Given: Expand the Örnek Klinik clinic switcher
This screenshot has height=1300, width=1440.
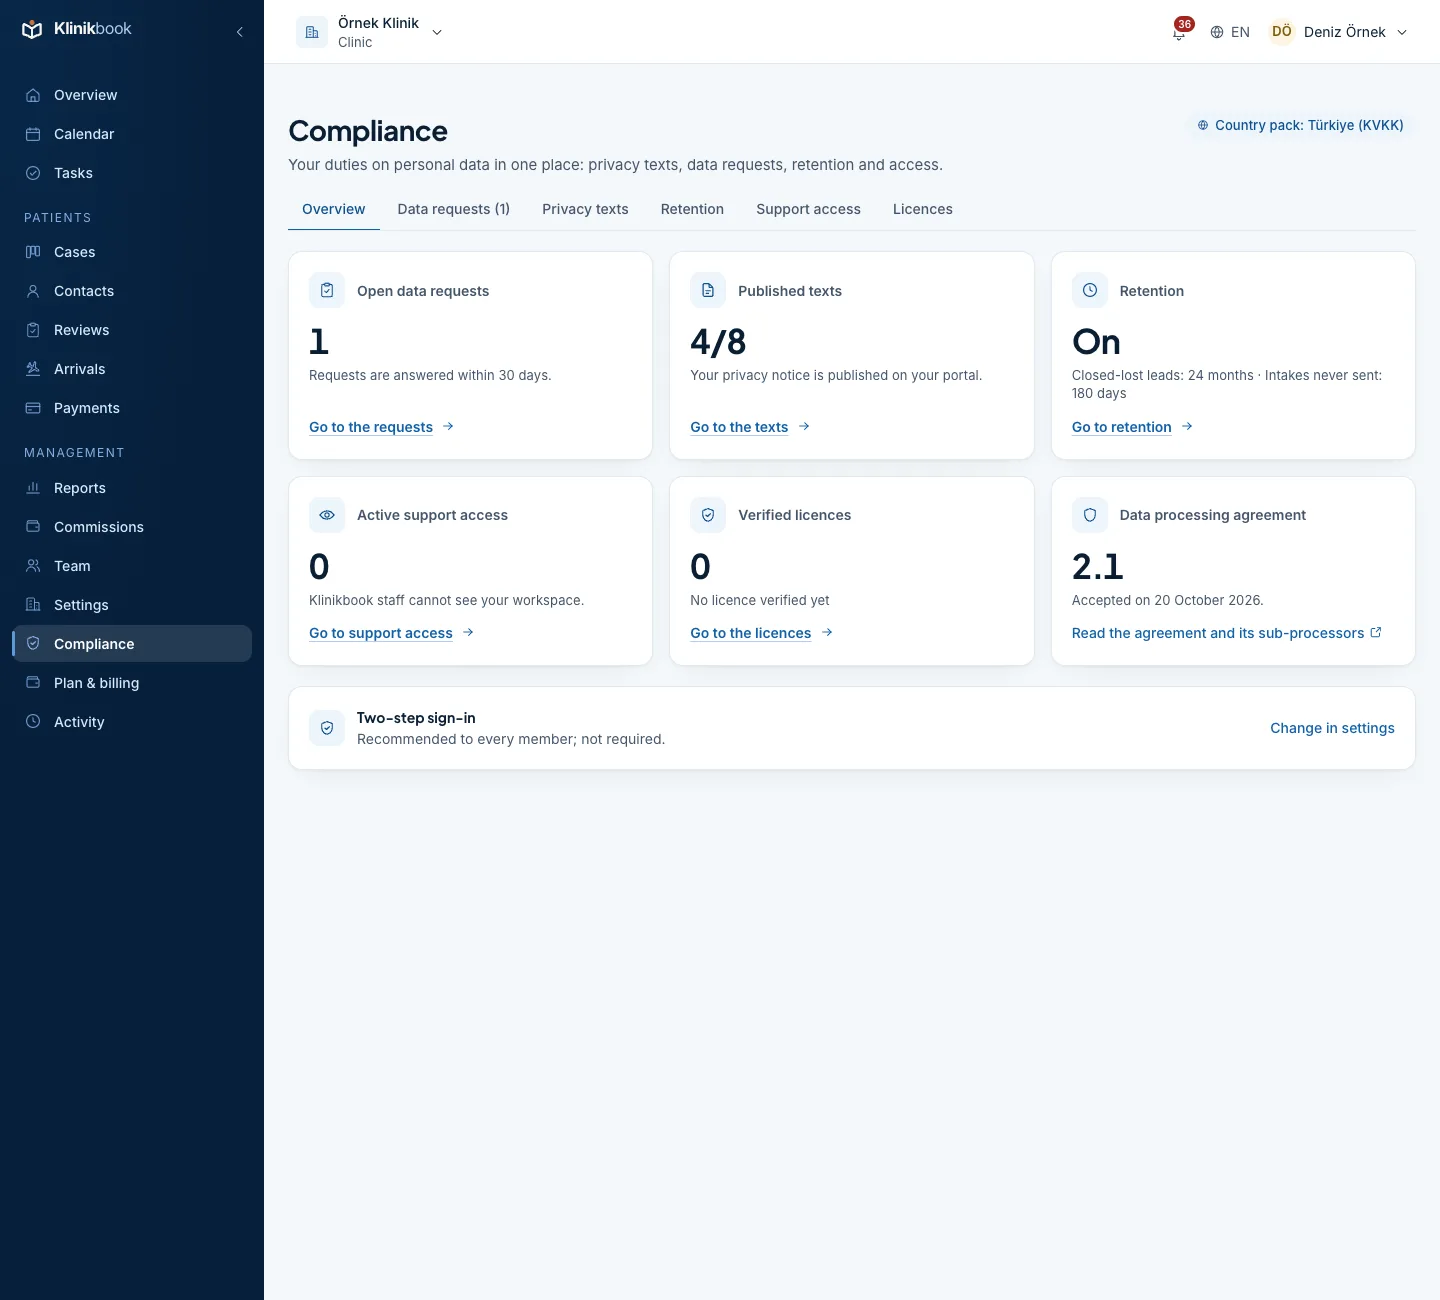Looking at the screenshot, I should coord(371,32).
